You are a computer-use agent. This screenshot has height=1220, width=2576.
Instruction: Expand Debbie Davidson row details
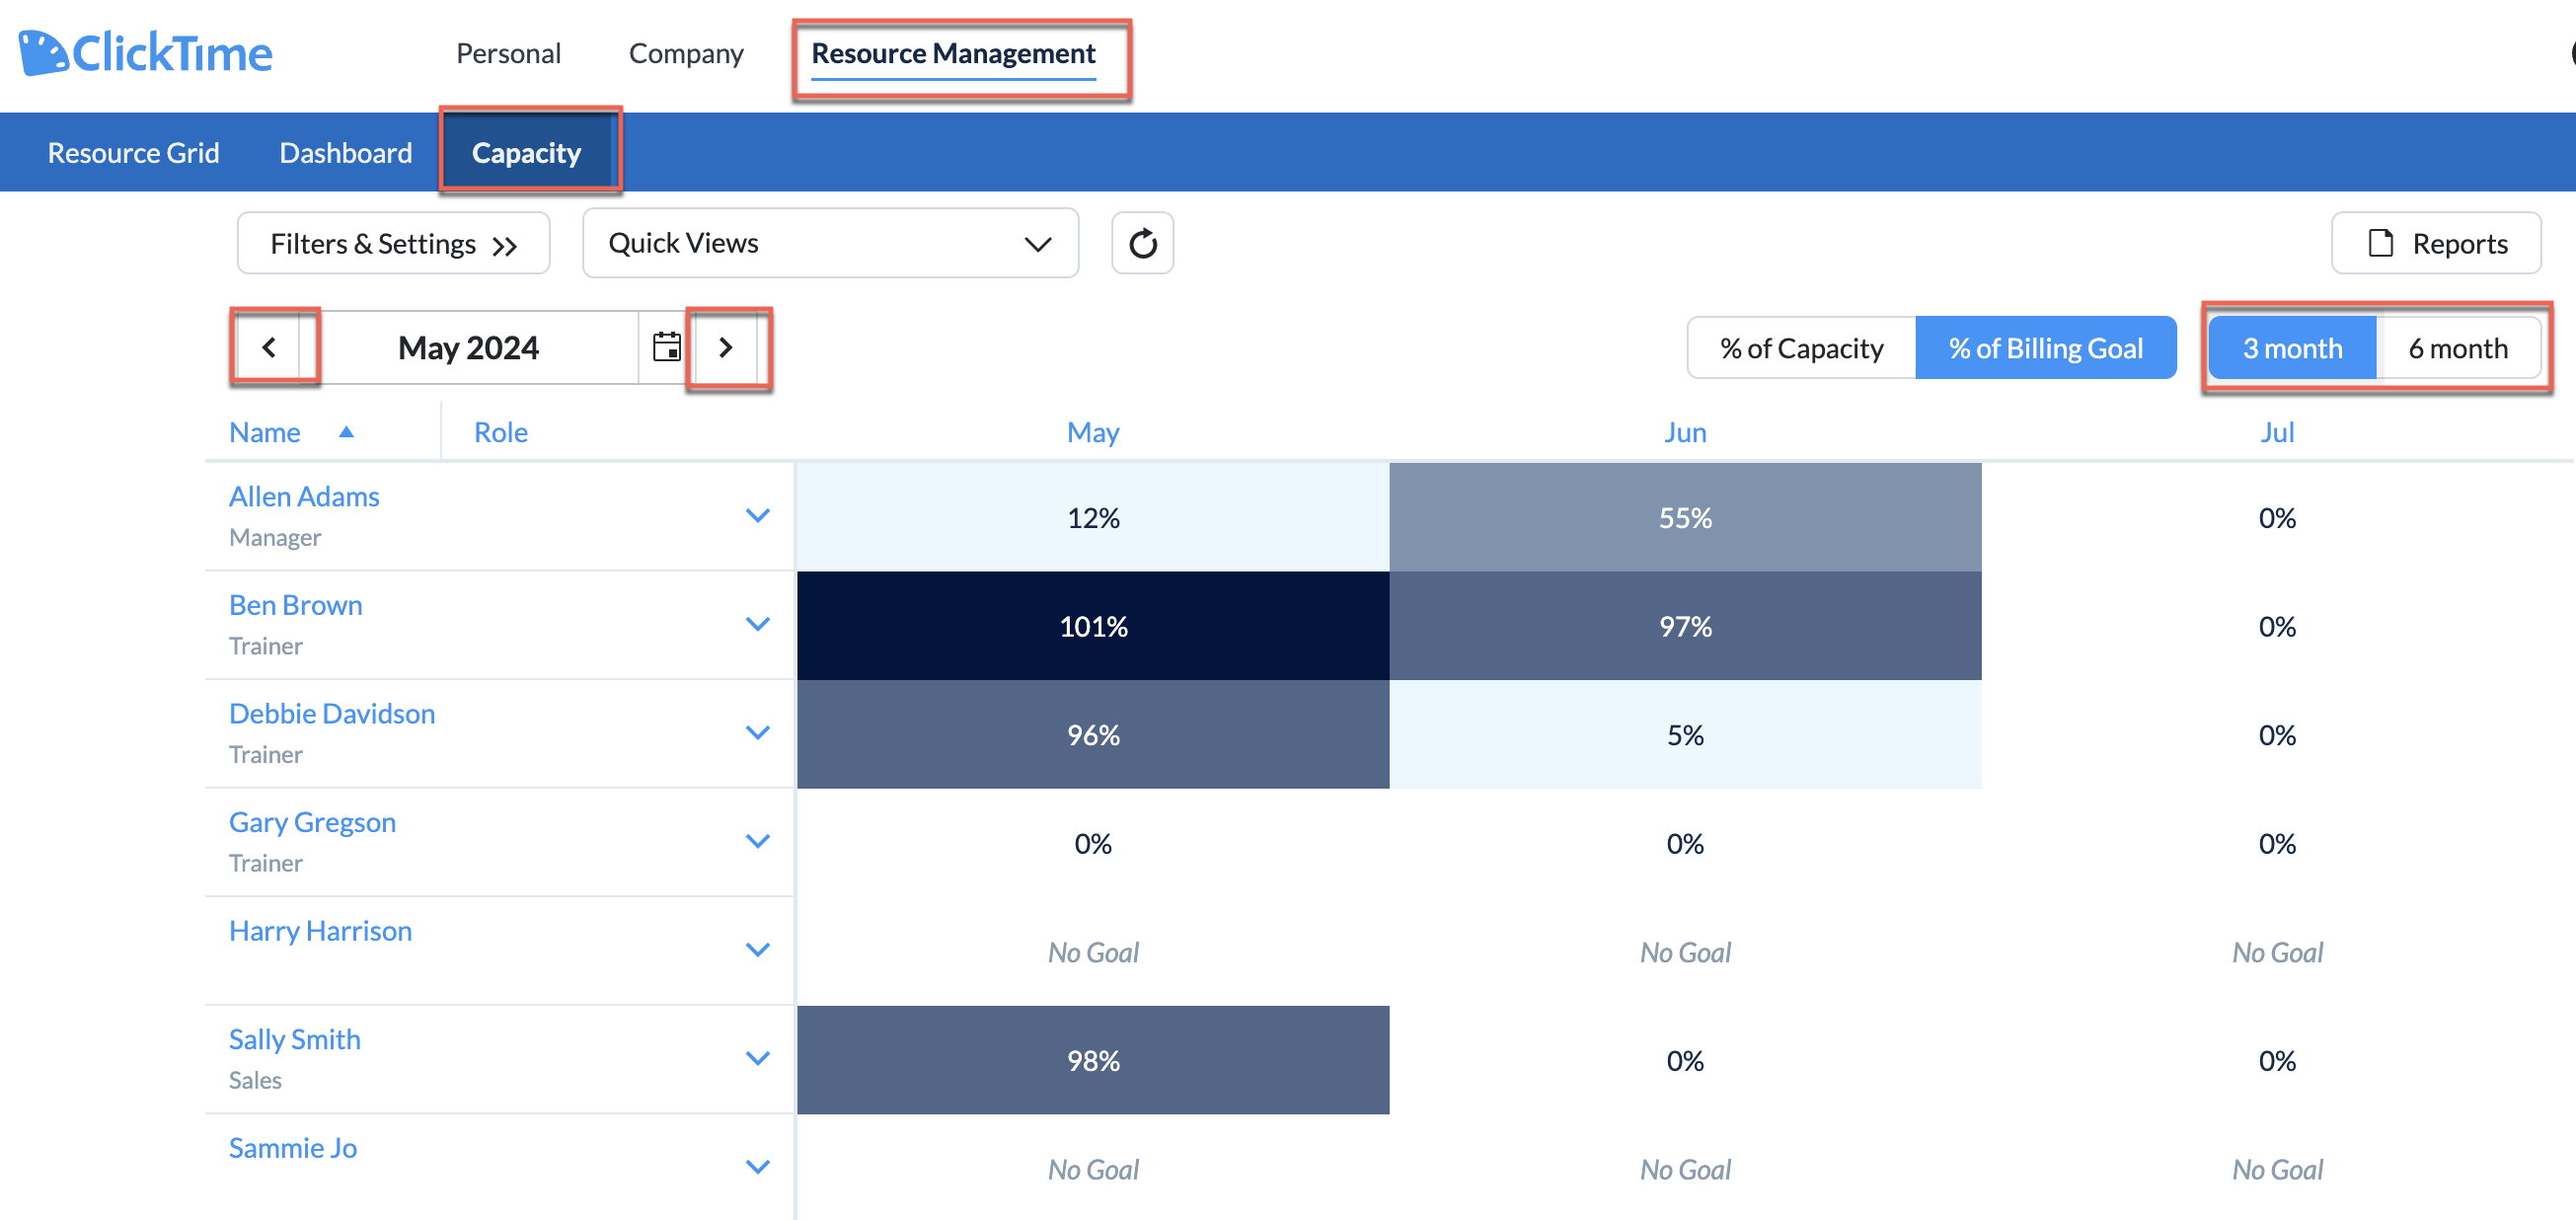pos(758,733)
